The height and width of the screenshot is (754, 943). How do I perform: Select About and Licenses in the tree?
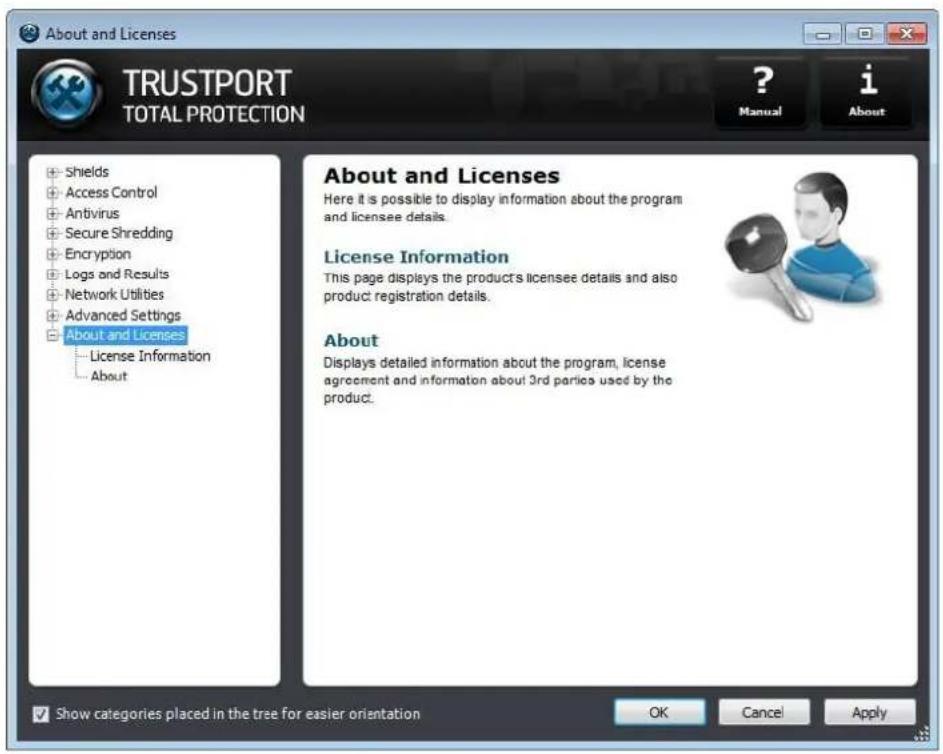pyautogui.click(x=125, y=335)
